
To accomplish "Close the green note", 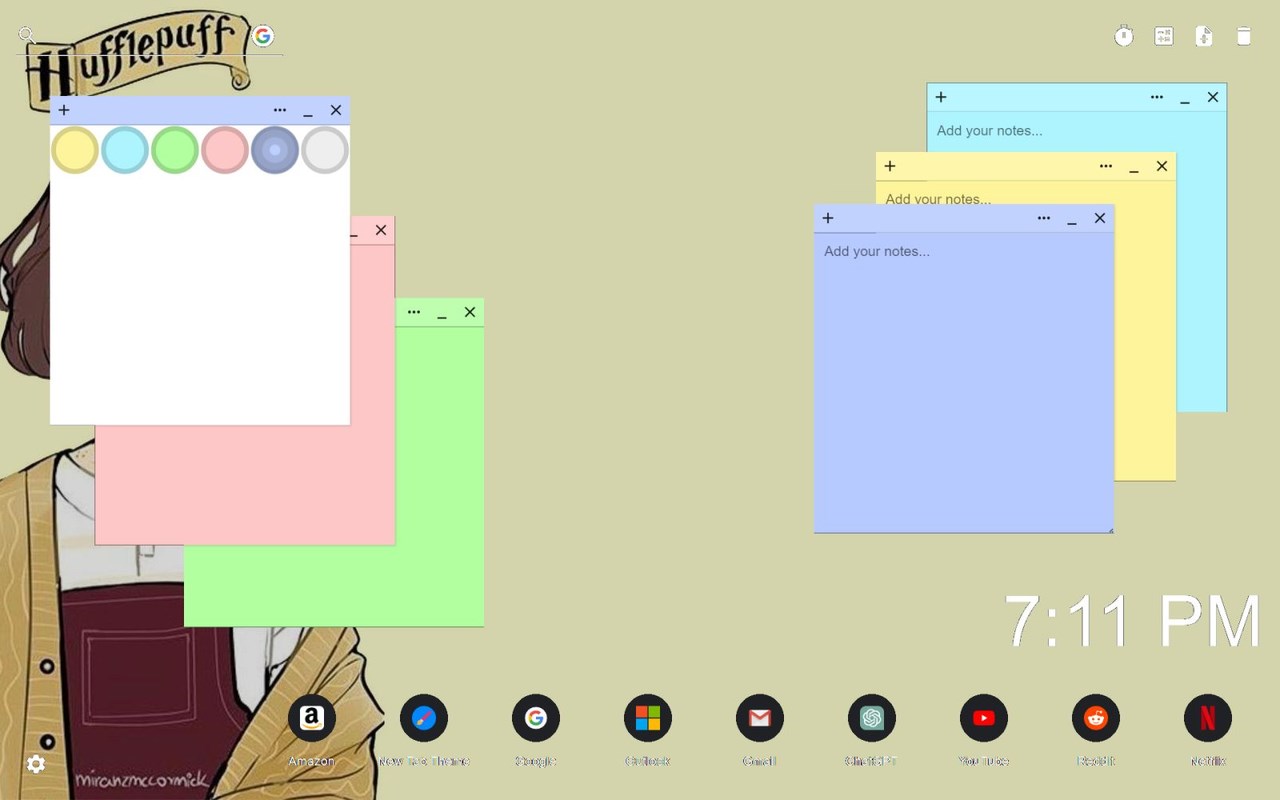I will (470, 312).
